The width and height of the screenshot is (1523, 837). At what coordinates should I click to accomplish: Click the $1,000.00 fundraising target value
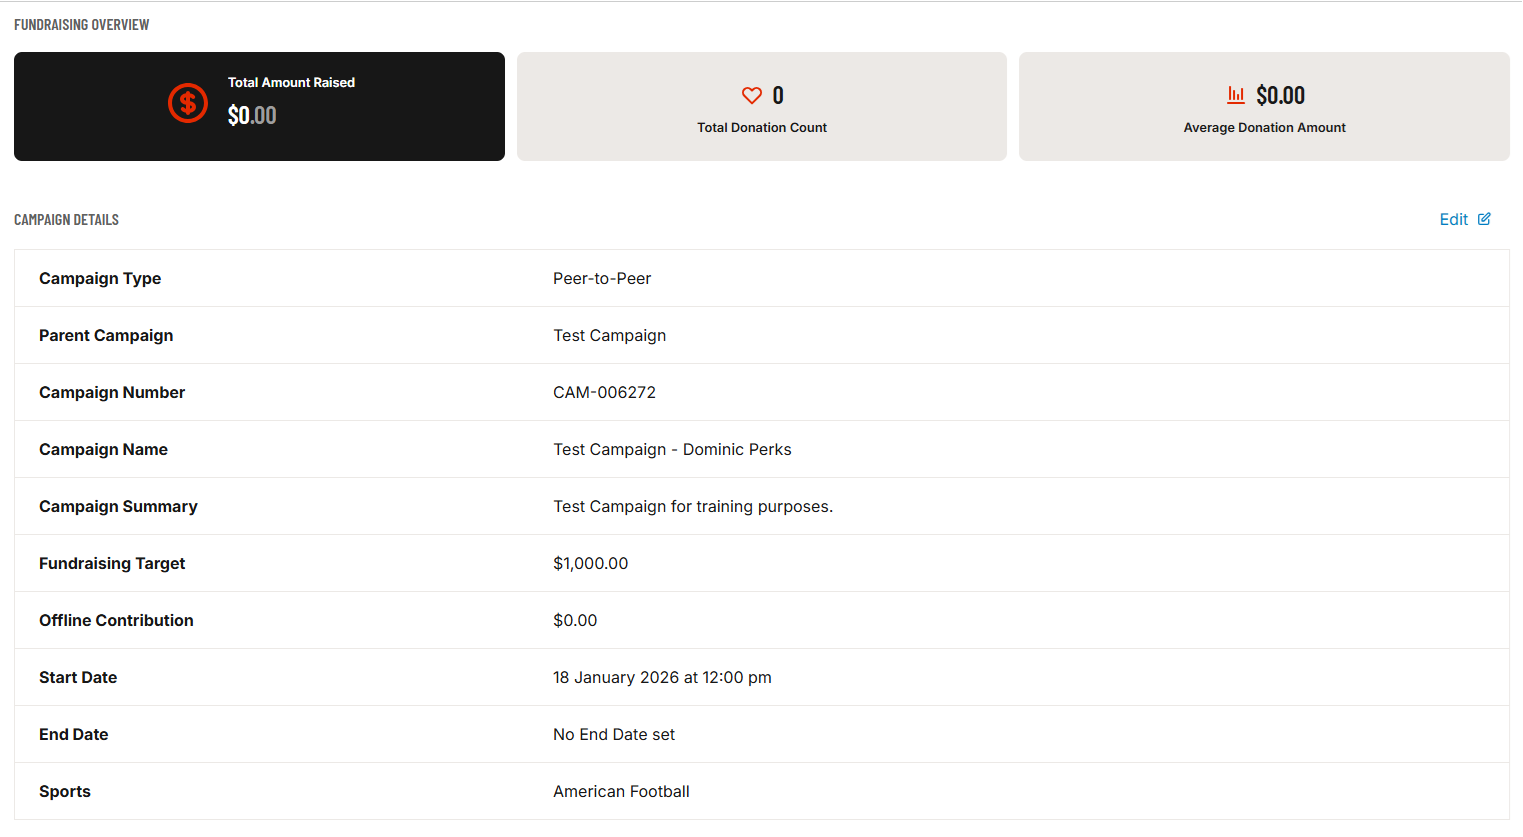point(590,564)
